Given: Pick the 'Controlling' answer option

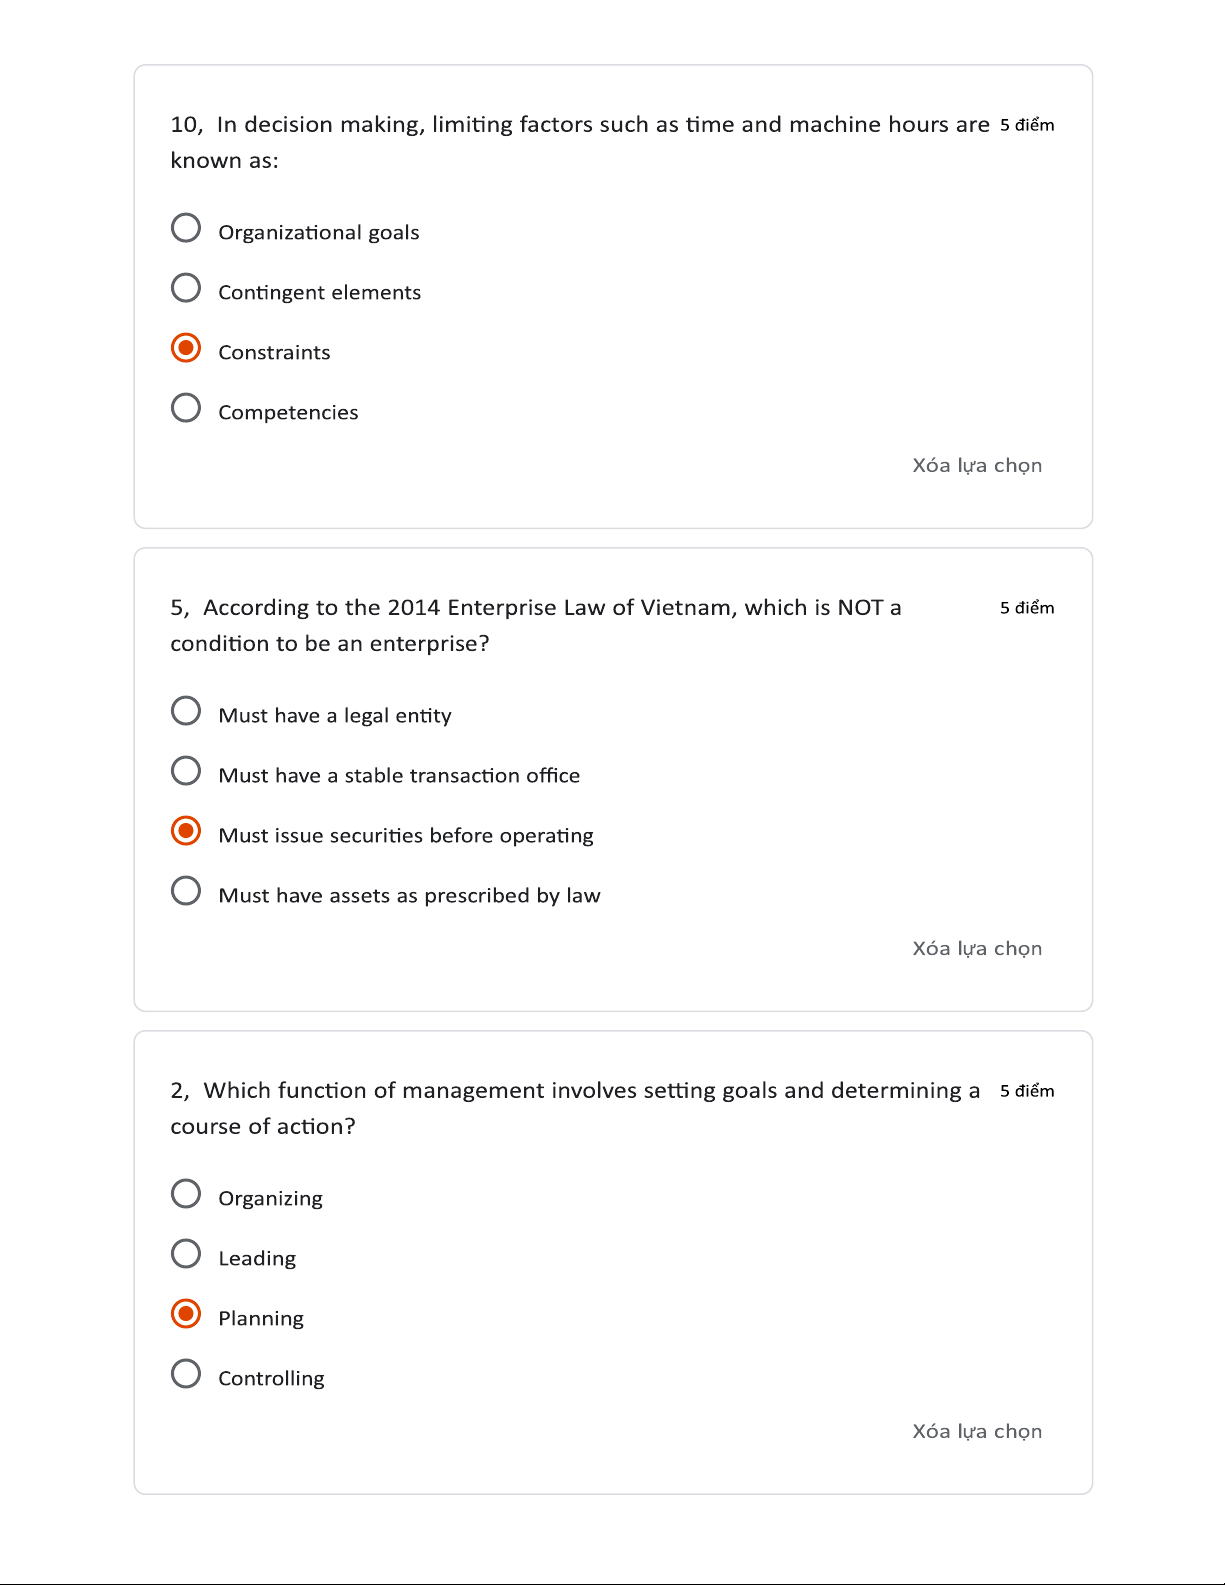Looking at the screenshot, I should pyautogui.click(x=186, y=1374).
